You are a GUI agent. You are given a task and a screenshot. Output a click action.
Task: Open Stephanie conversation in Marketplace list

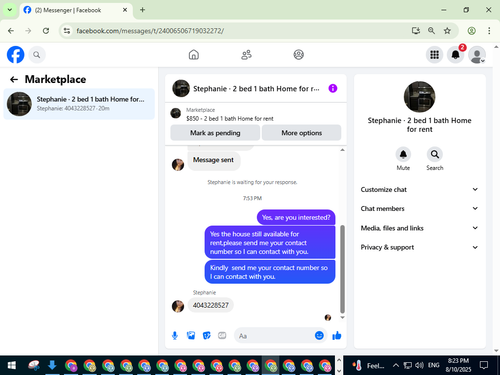point(79,104)
